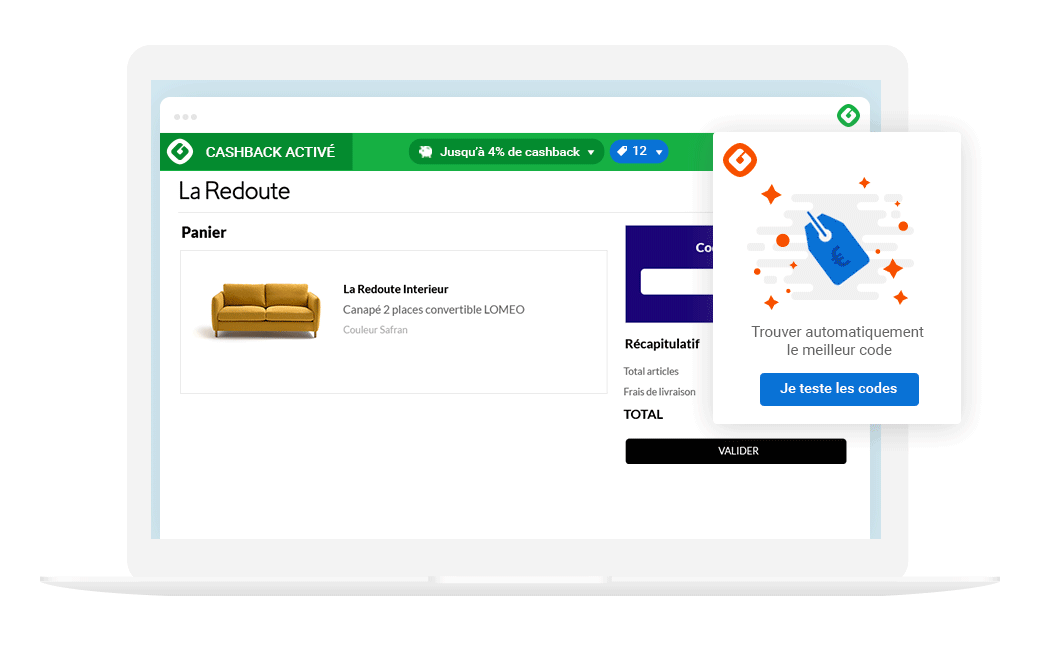Image resolution: width=1048 pixels, height=665 pixels.
Task: Click the 'Panier' heading
Action: coord(204,233)
